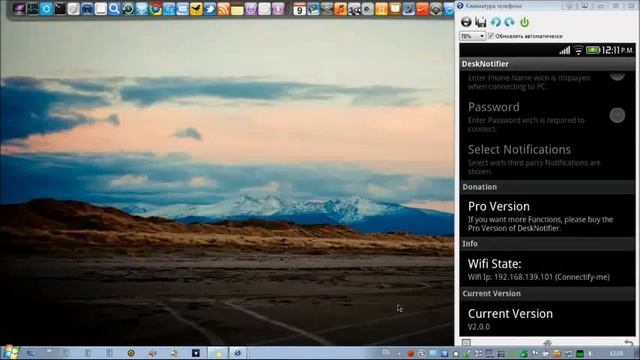Click the rotate right blue arrow icon

click(x=510, y=22)
